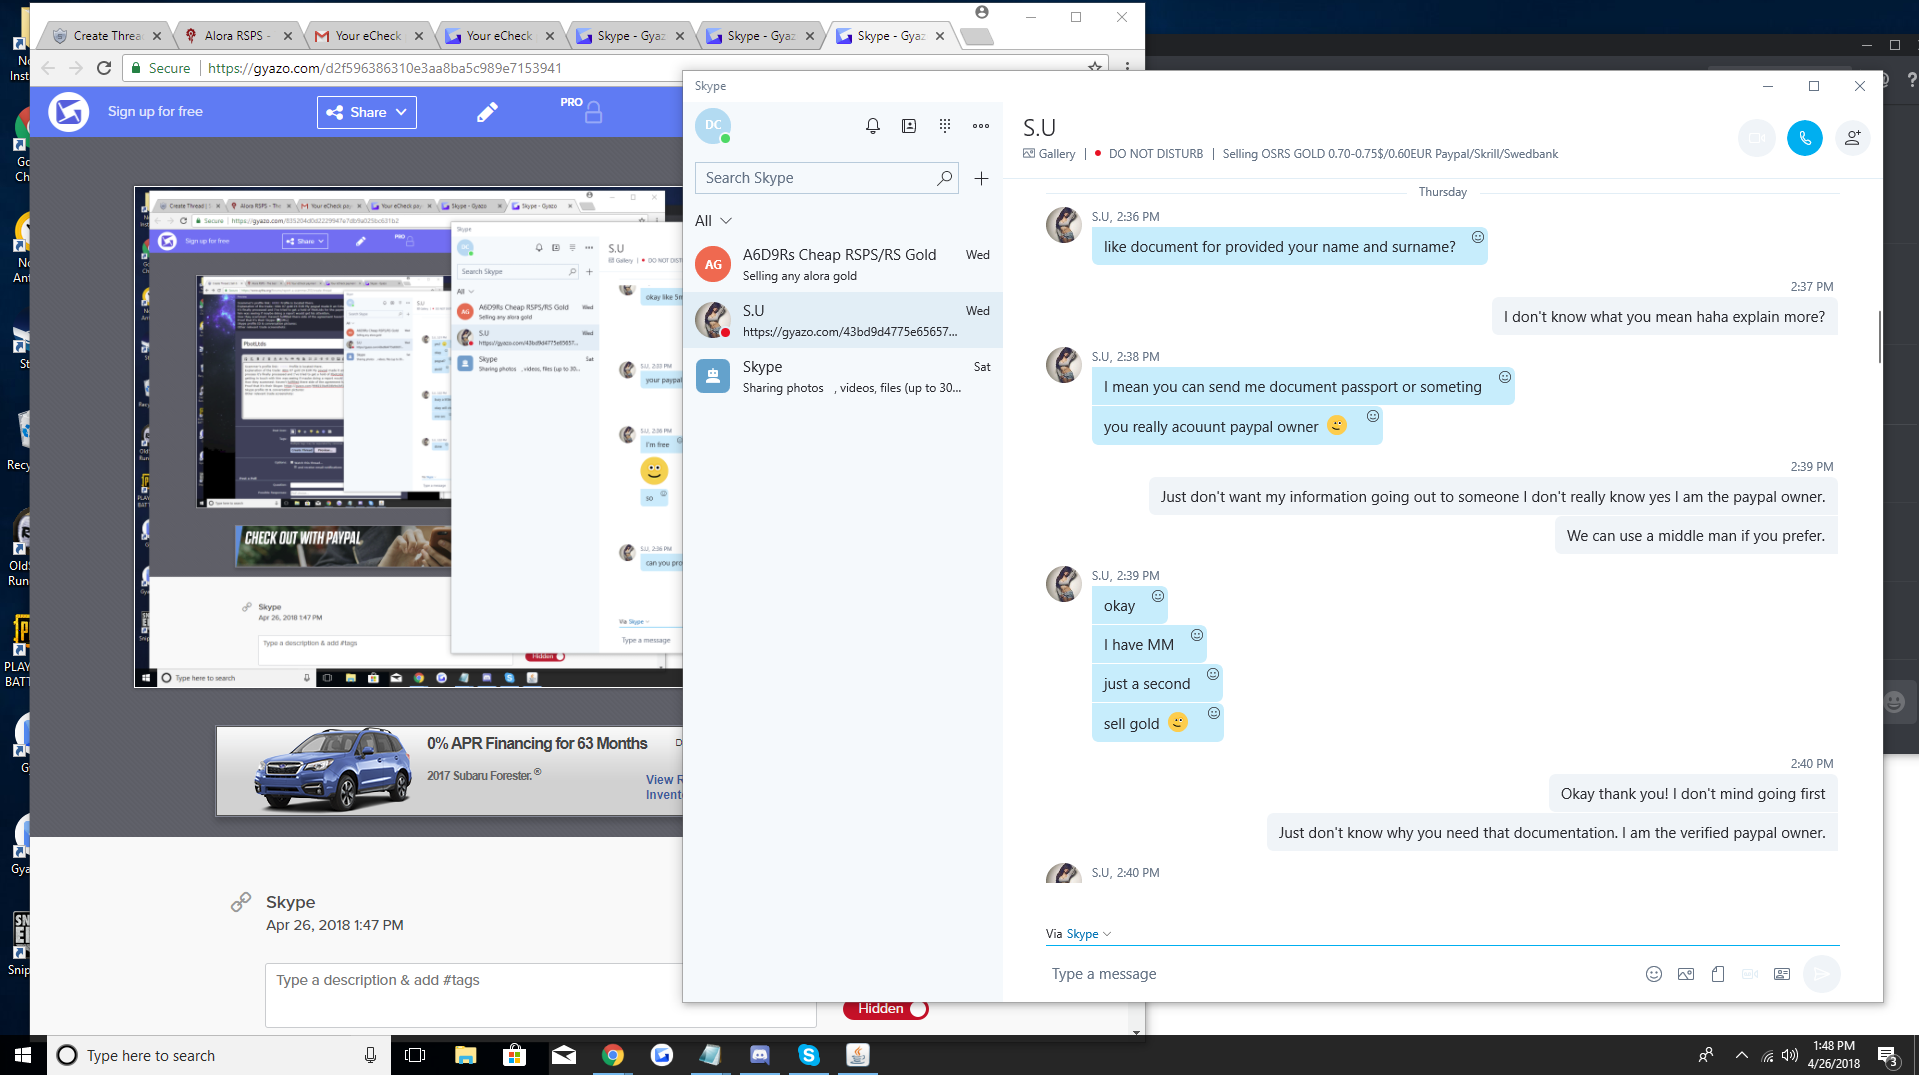Start a new chat with plus icon

point(982,178)
